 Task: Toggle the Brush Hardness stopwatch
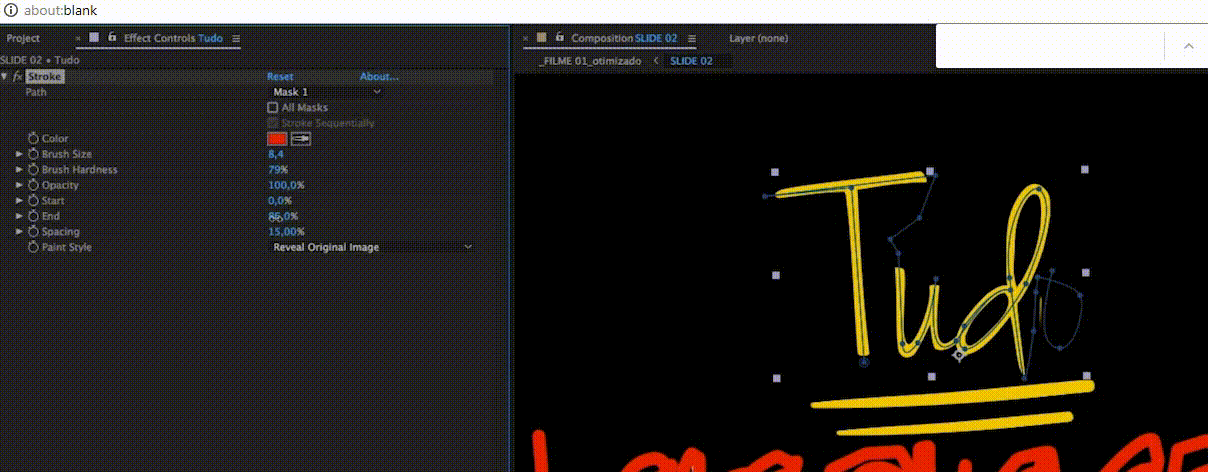pyautogui.click(x=33, y=170)
